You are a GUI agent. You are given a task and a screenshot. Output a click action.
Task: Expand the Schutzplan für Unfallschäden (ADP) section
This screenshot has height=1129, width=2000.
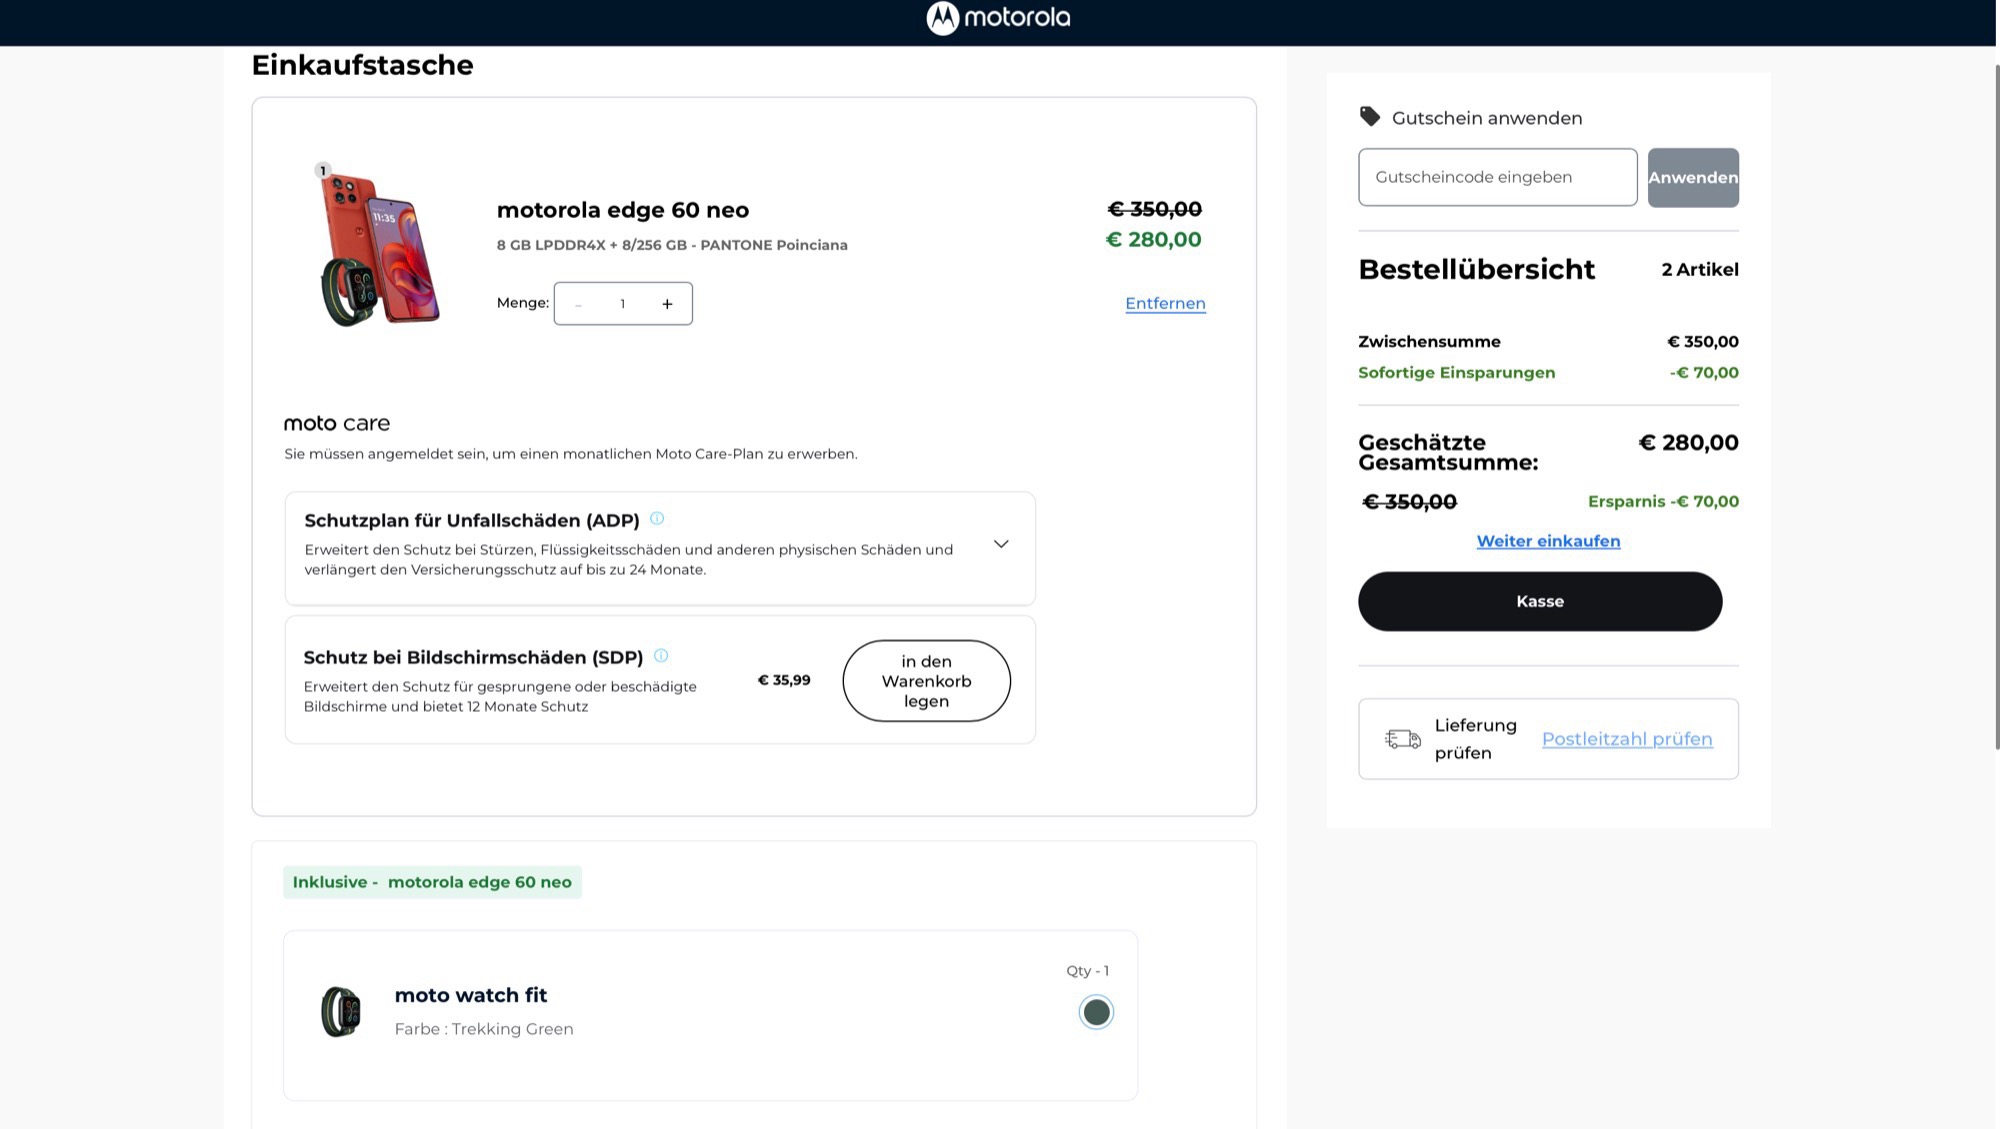point(1001,544)
